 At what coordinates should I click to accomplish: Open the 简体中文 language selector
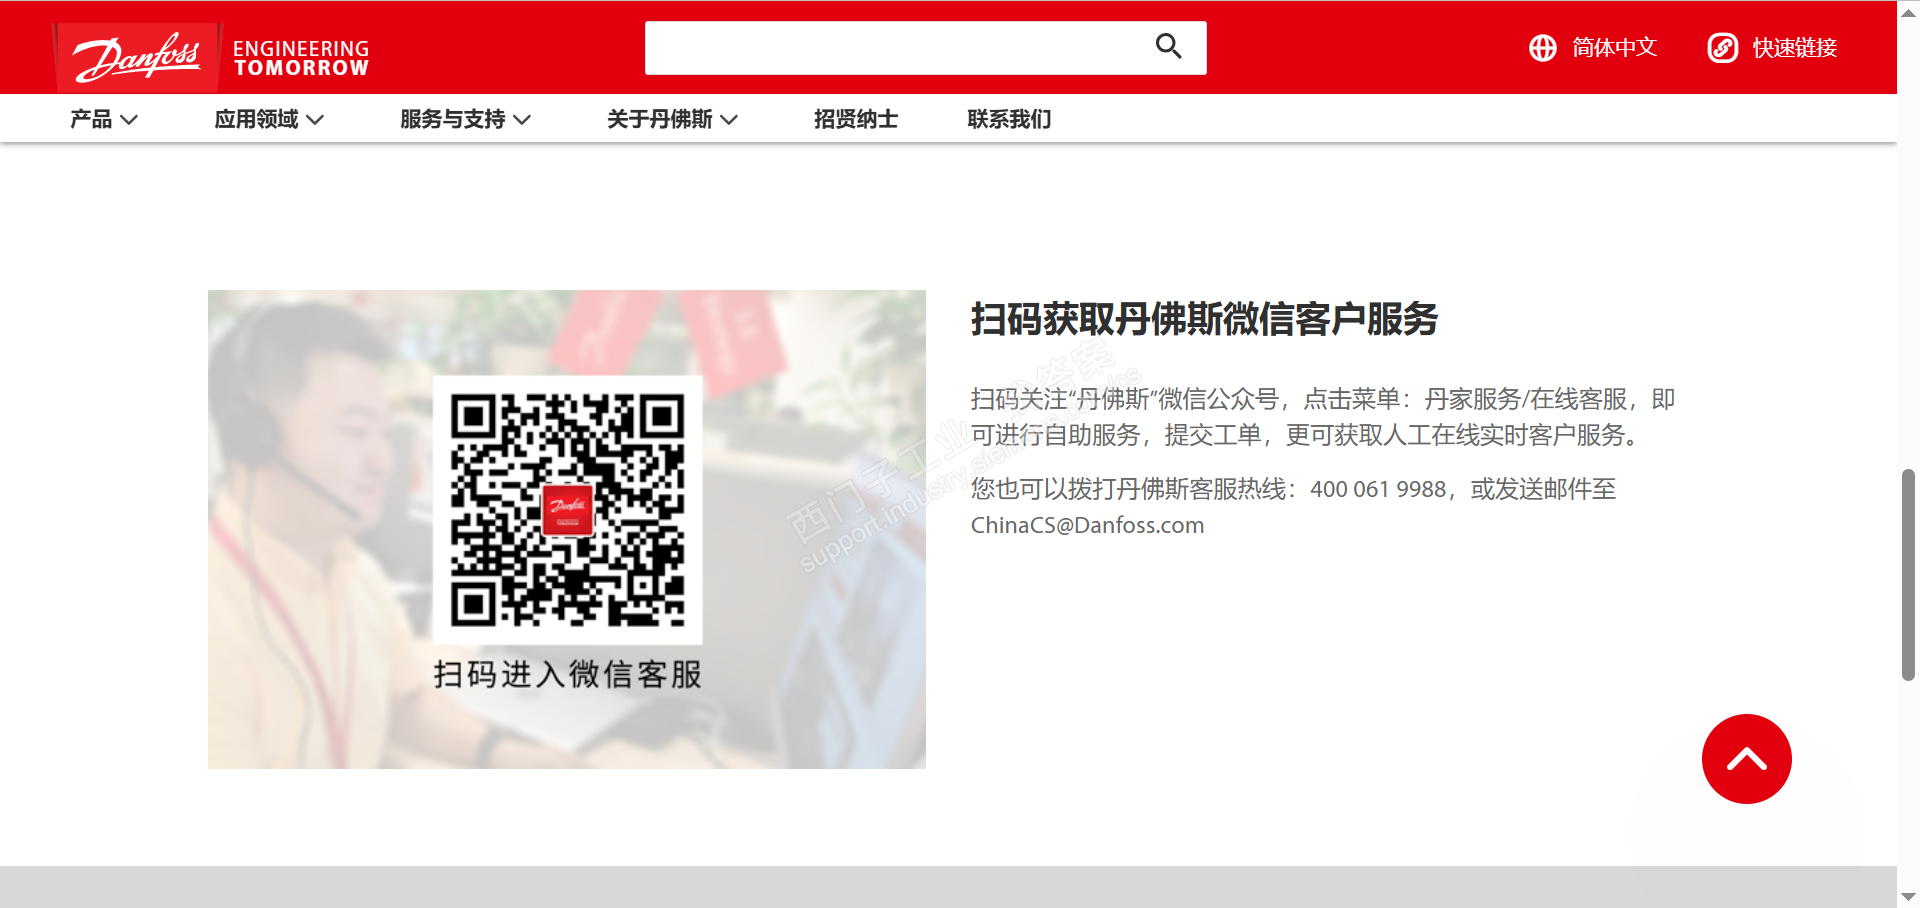pyautogui.click(x=1593, y=48)
